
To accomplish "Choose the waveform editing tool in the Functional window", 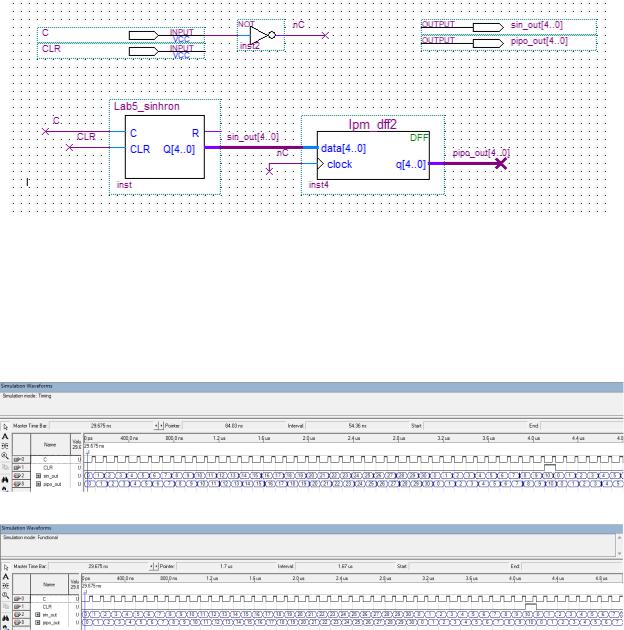I will 6,586.
